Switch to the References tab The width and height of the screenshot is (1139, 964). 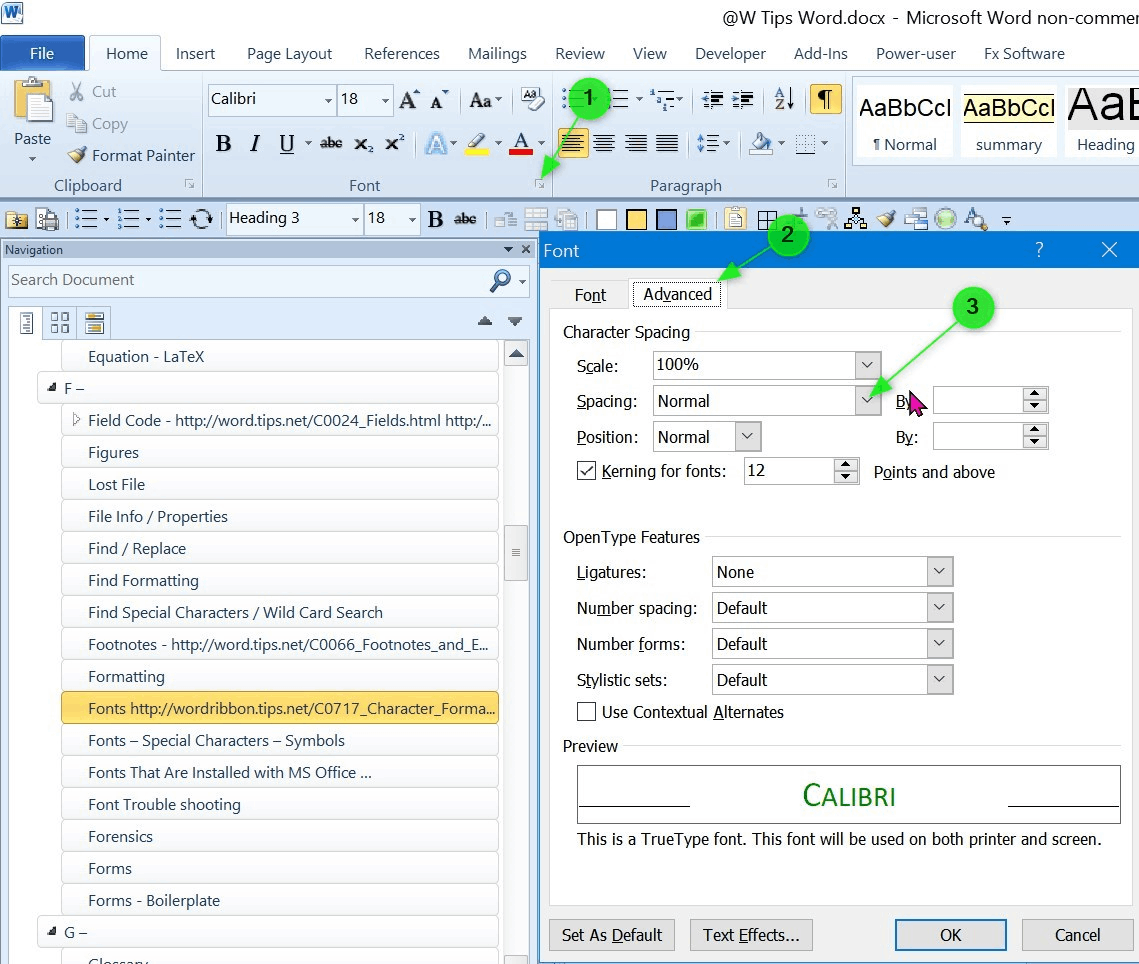(x=402, y=54)
